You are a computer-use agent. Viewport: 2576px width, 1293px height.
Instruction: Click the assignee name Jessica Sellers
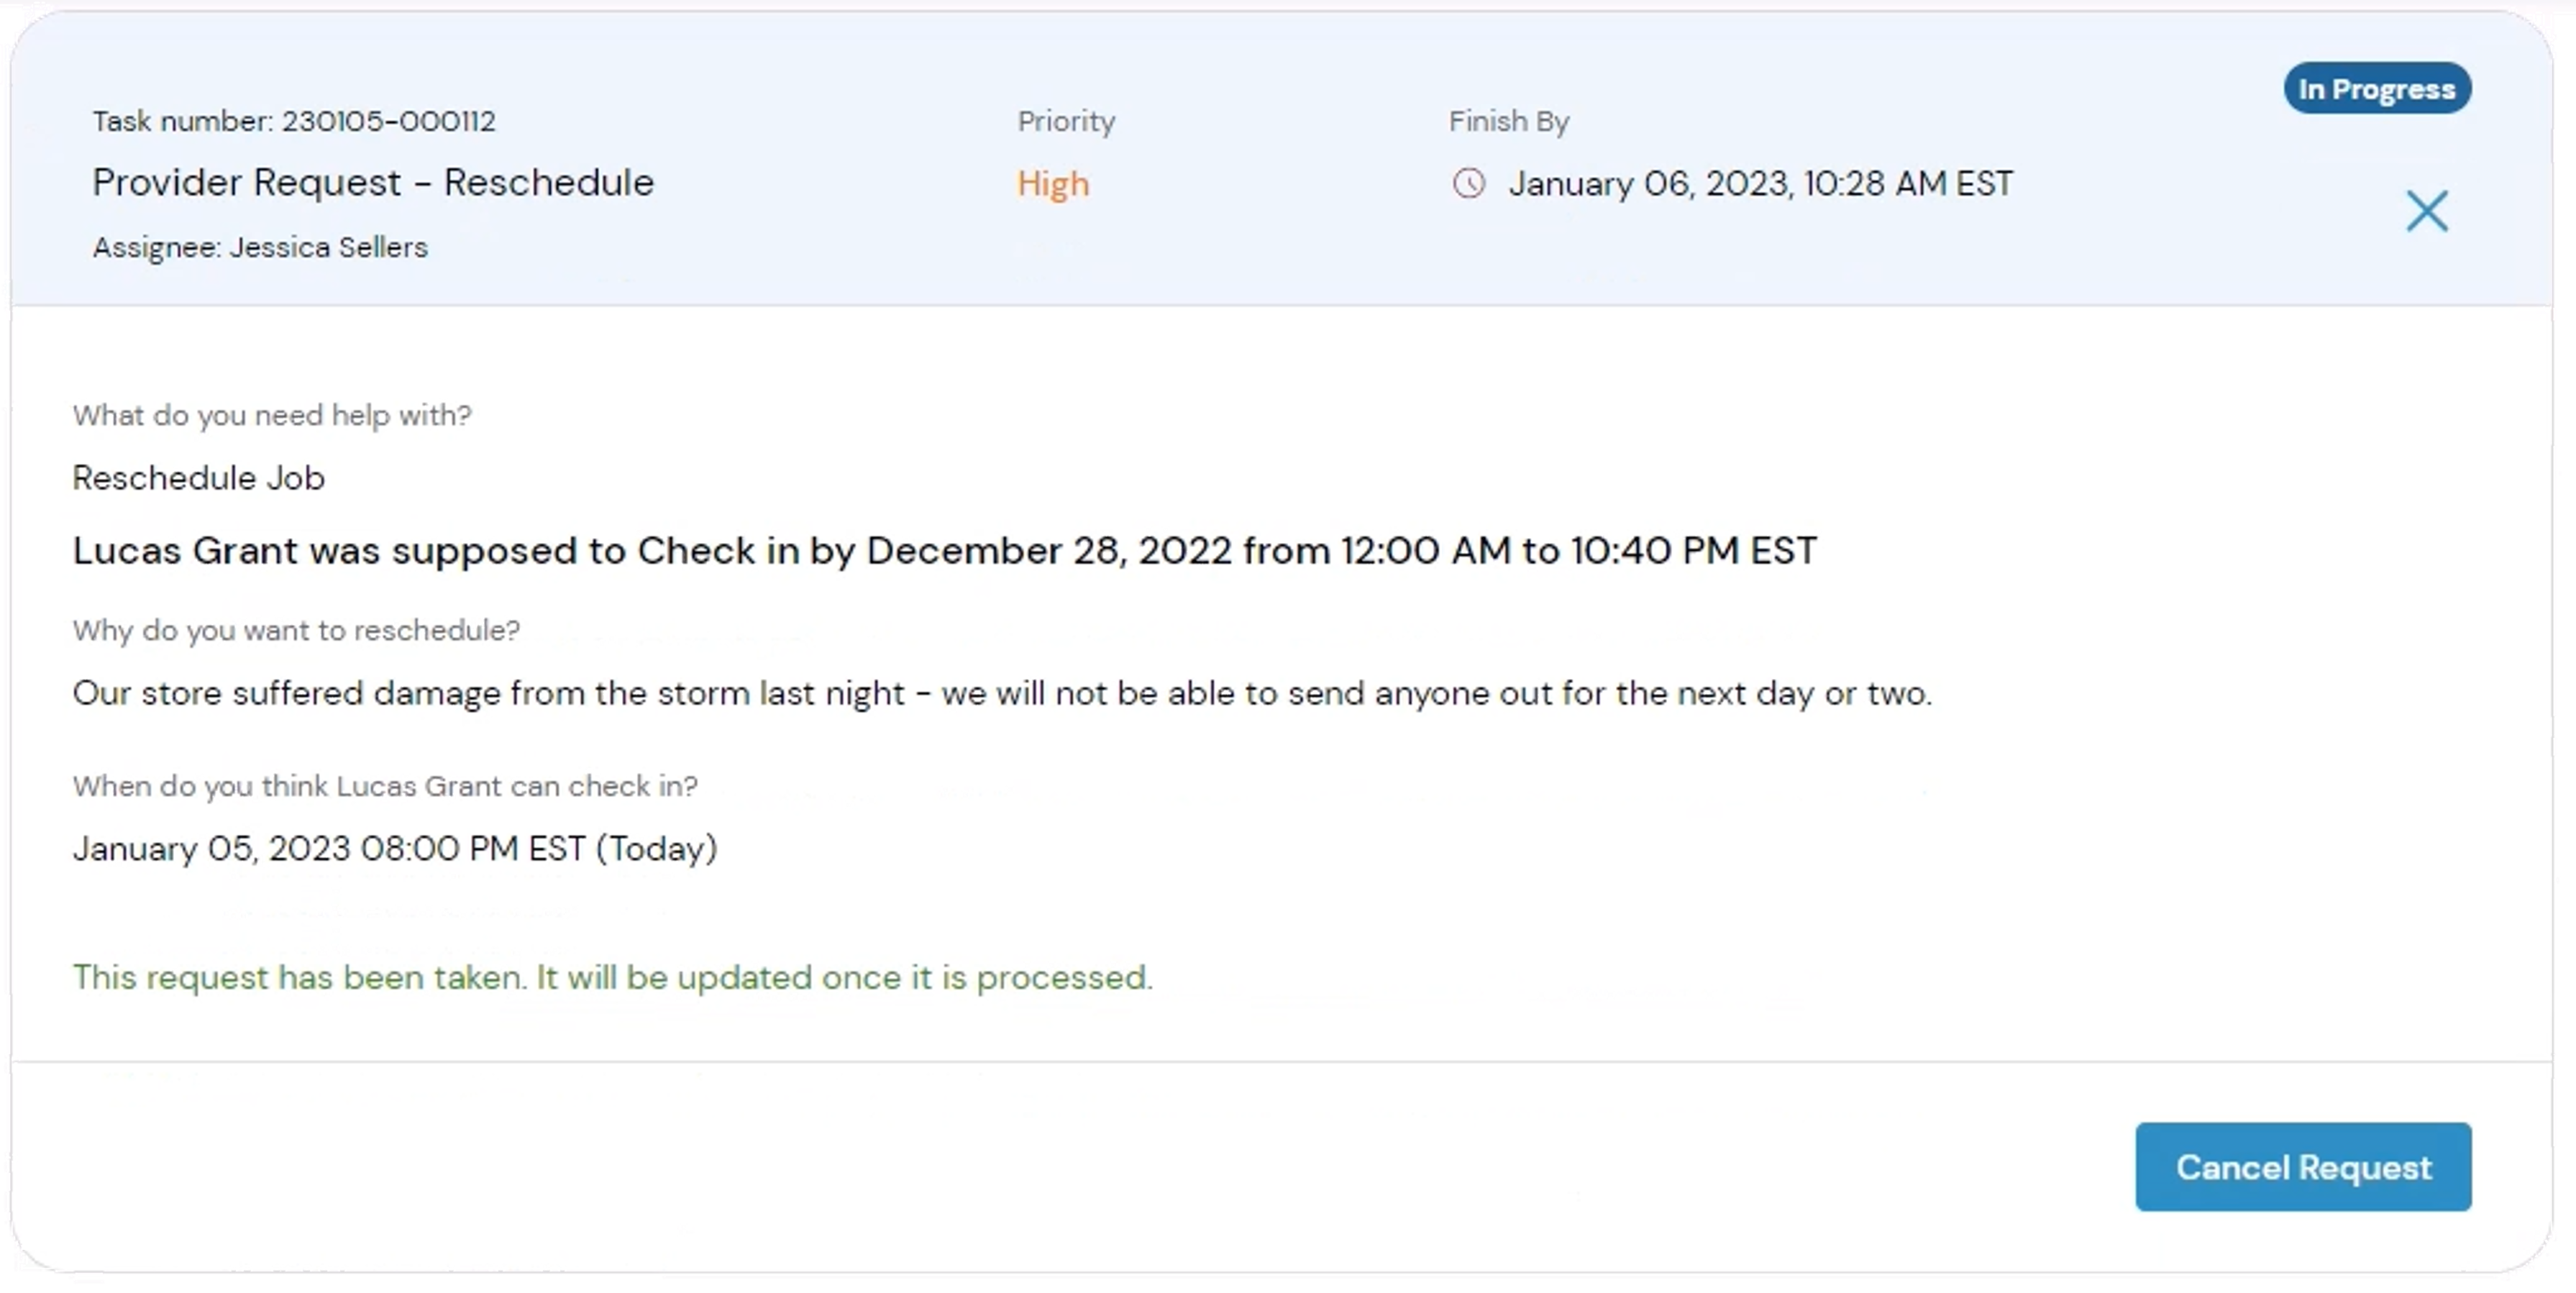(328, 247)
